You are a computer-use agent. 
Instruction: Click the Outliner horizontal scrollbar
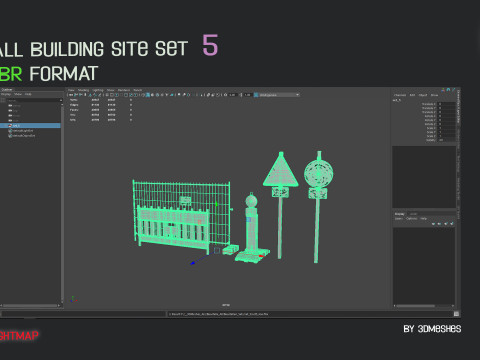point(30,305)
